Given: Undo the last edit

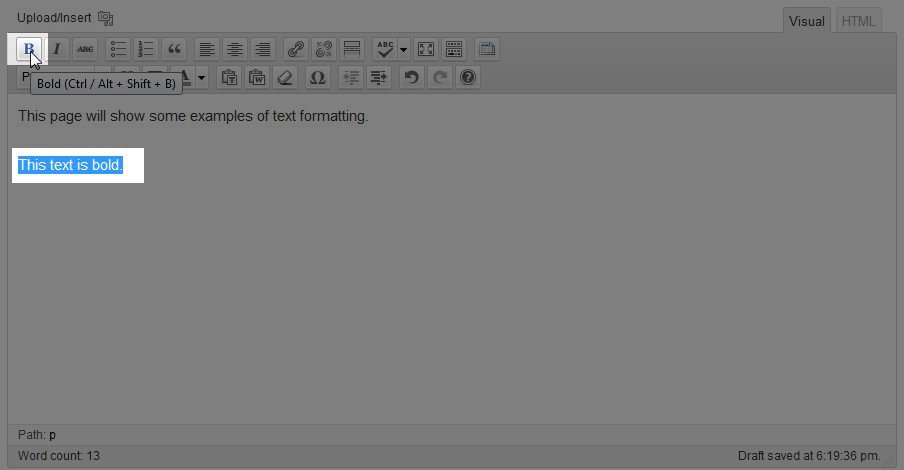Looking at the screenshot, I should point(411,77).
